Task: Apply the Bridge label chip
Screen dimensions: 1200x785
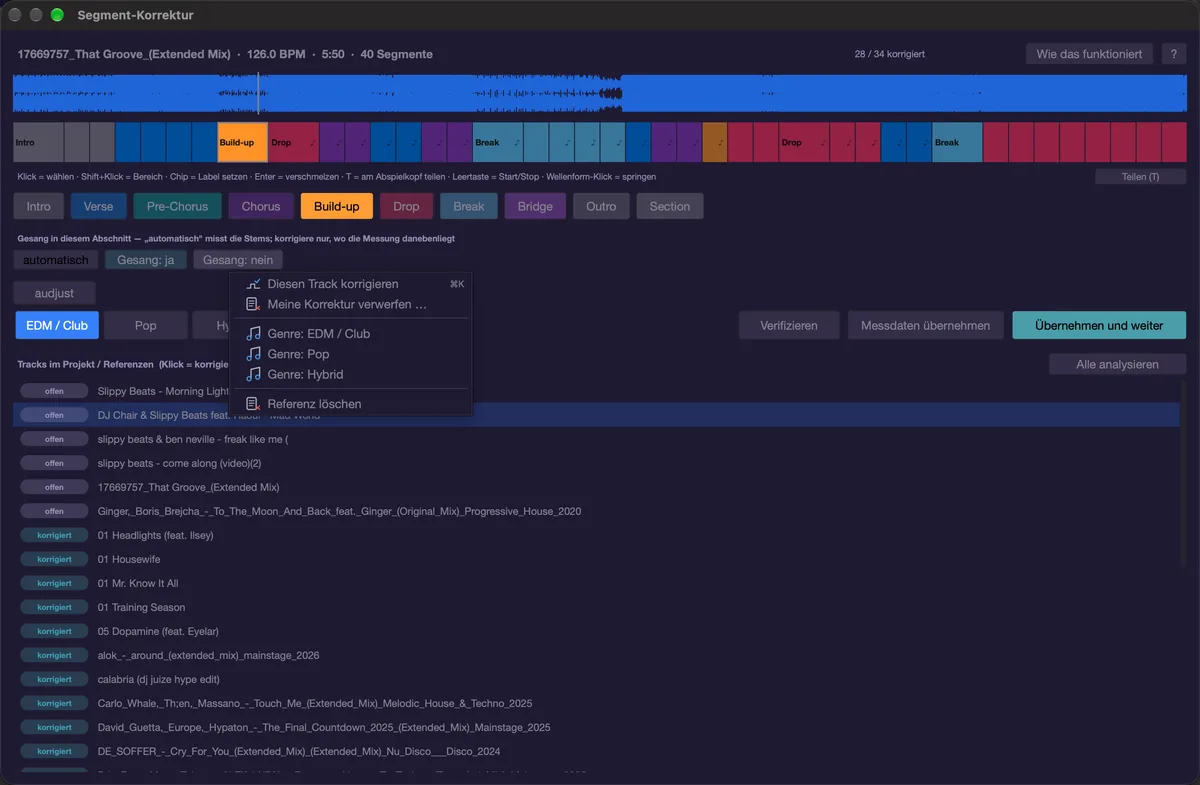Action: click(x=535, y=206)
